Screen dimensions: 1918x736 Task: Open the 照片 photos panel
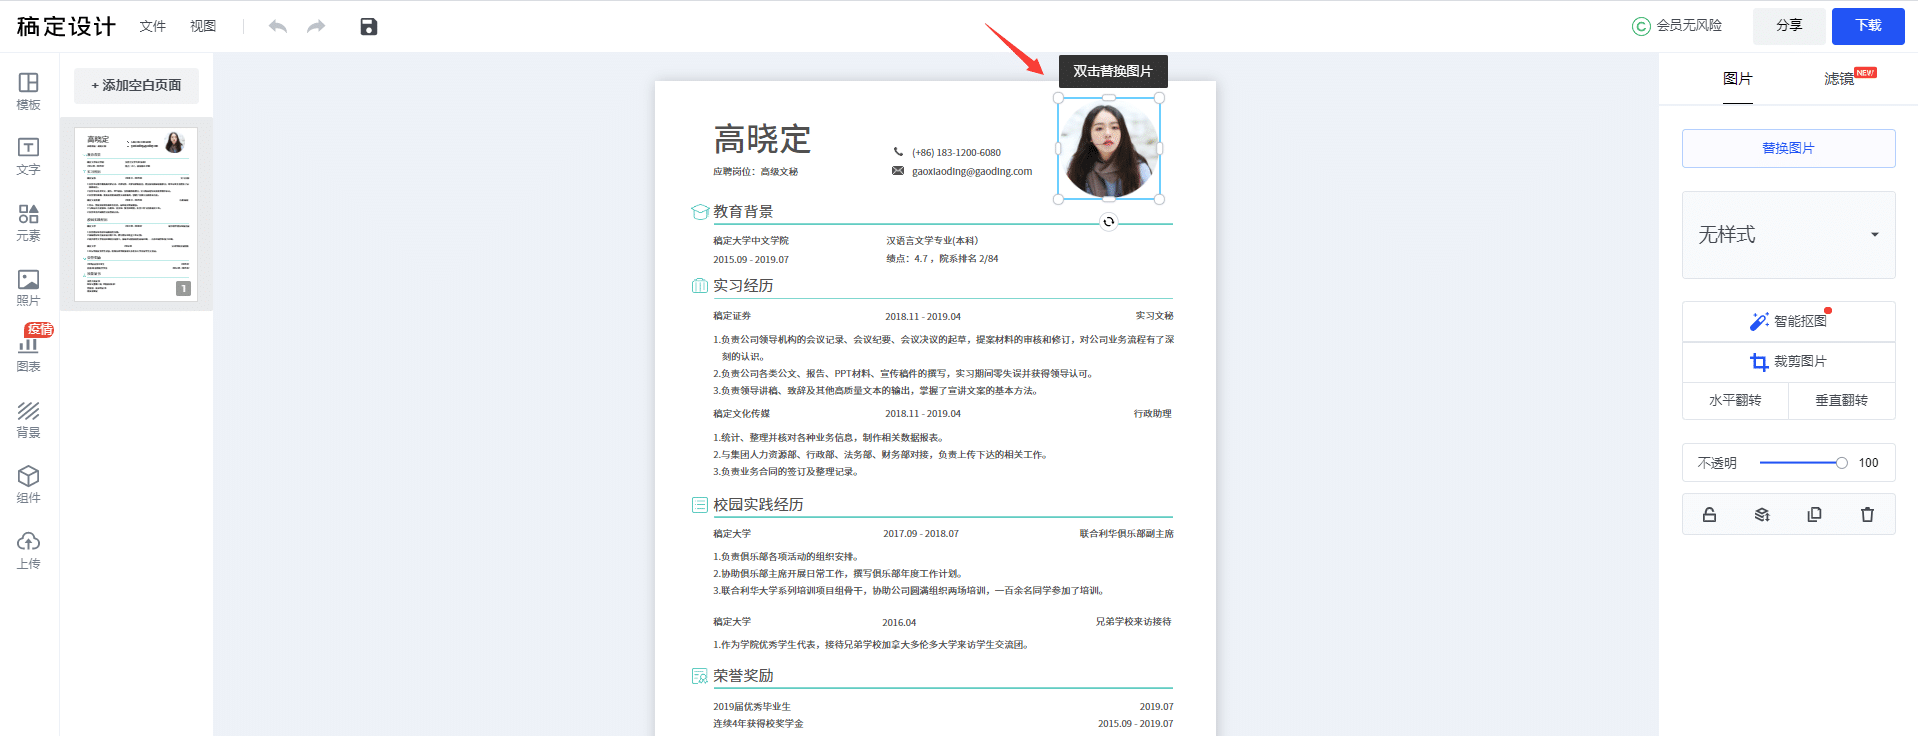click(28, 287)
